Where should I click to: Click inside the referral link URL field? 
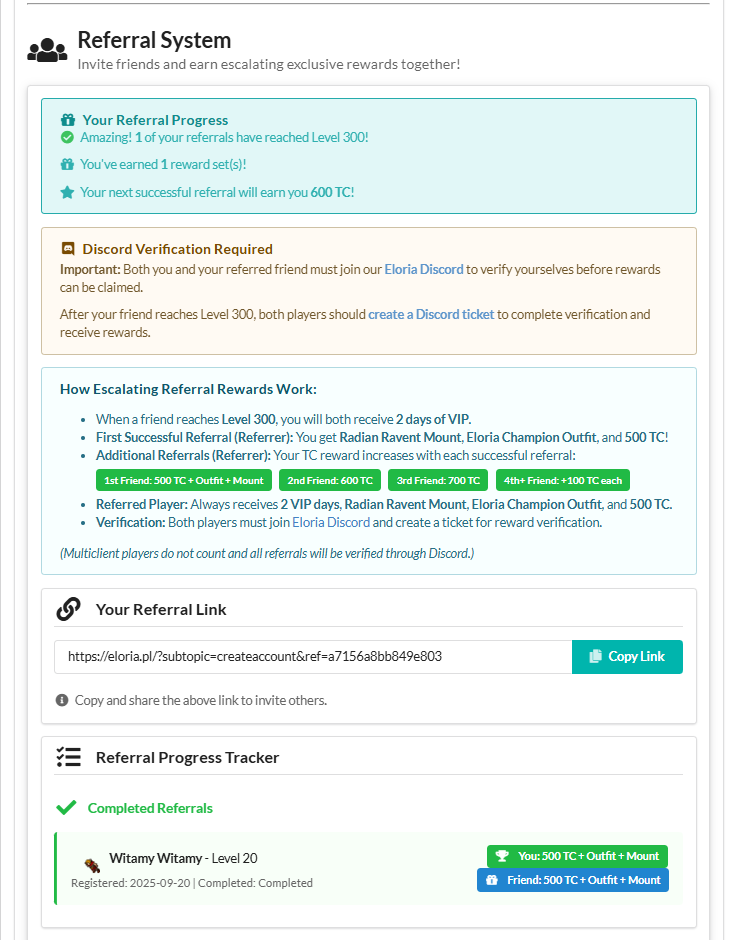312,657
